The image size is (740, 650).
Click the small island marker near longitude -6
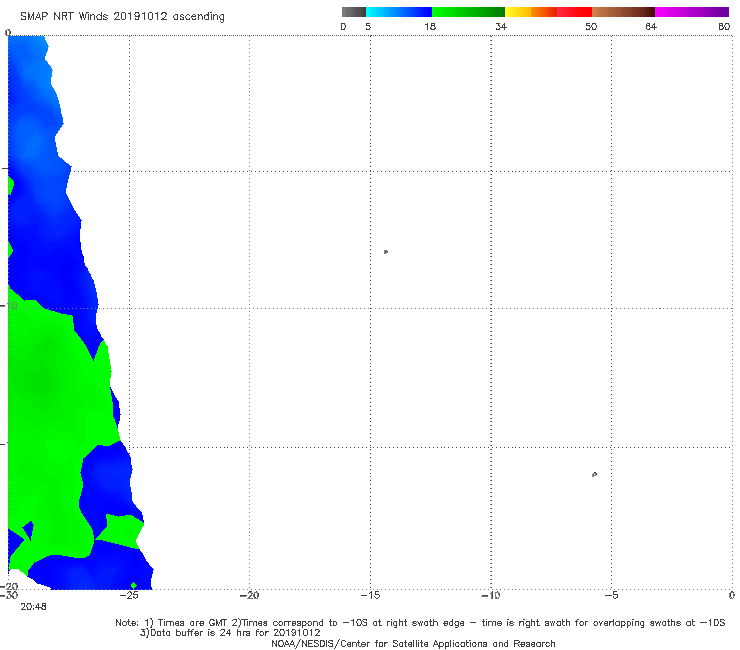[x=595, y=474]
